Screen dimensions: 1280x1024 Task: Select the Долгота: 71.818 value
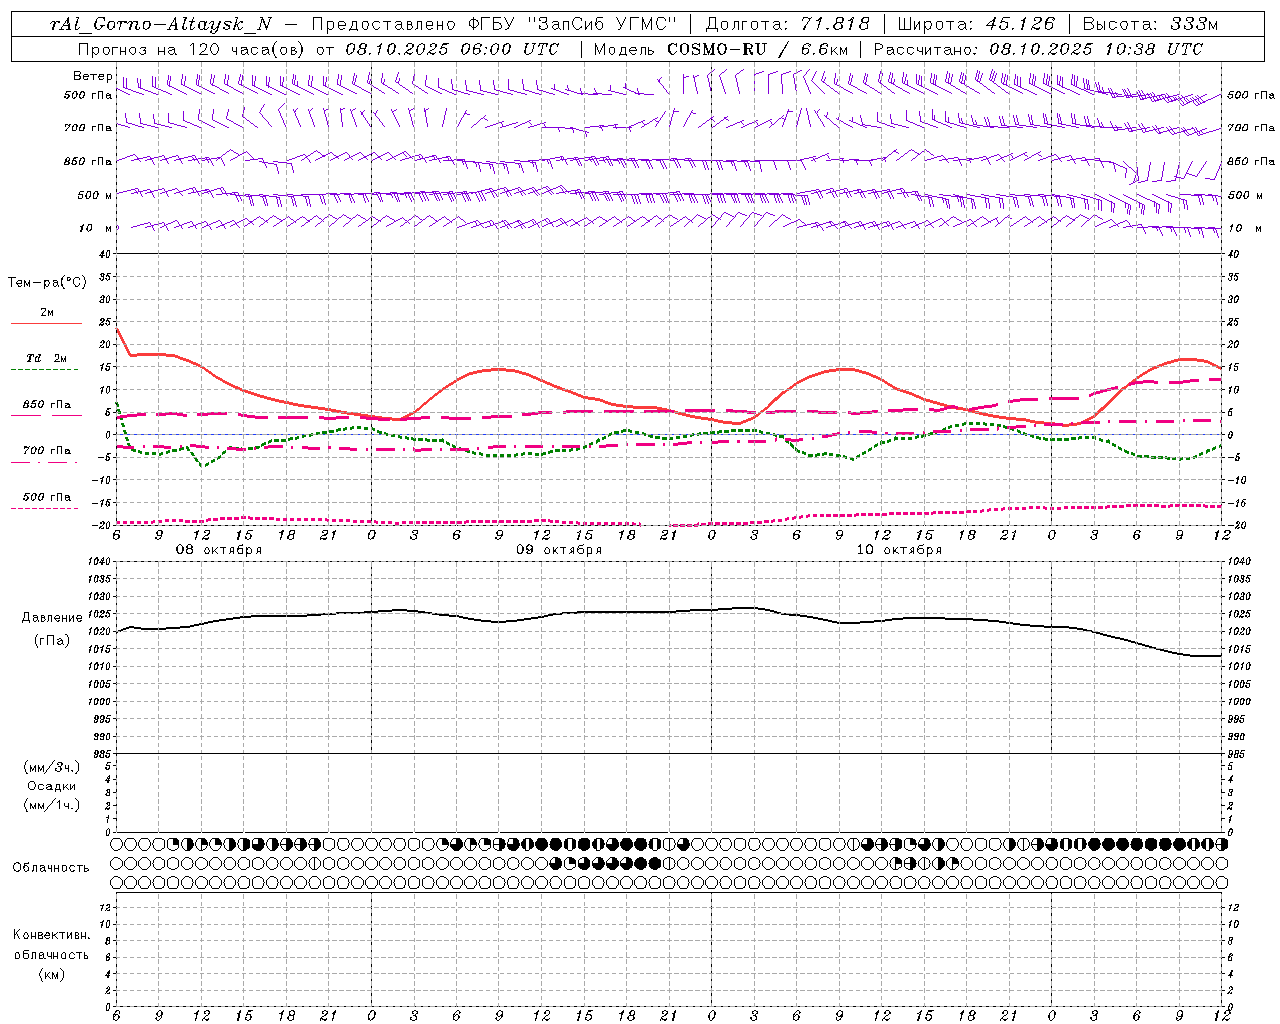point(788,25)
